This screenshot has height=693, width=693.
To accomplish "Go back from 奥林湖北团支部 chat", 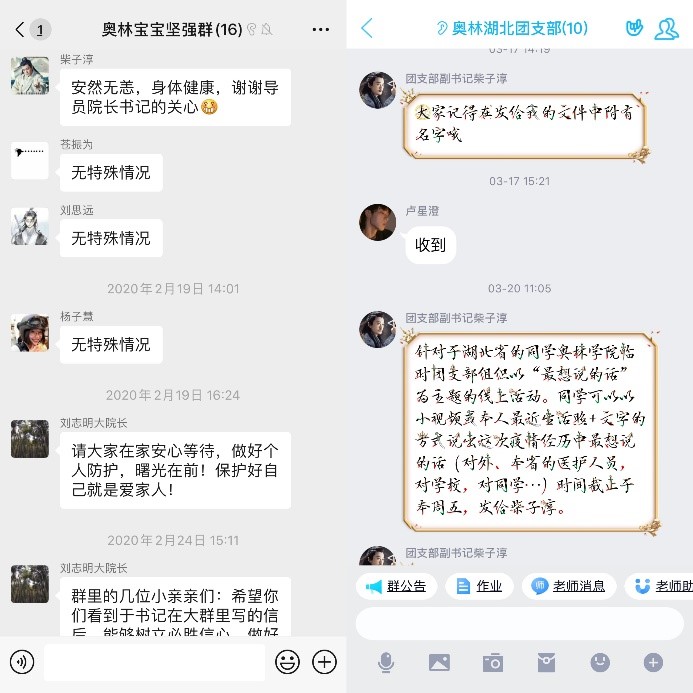I will [x=367, y=28].
